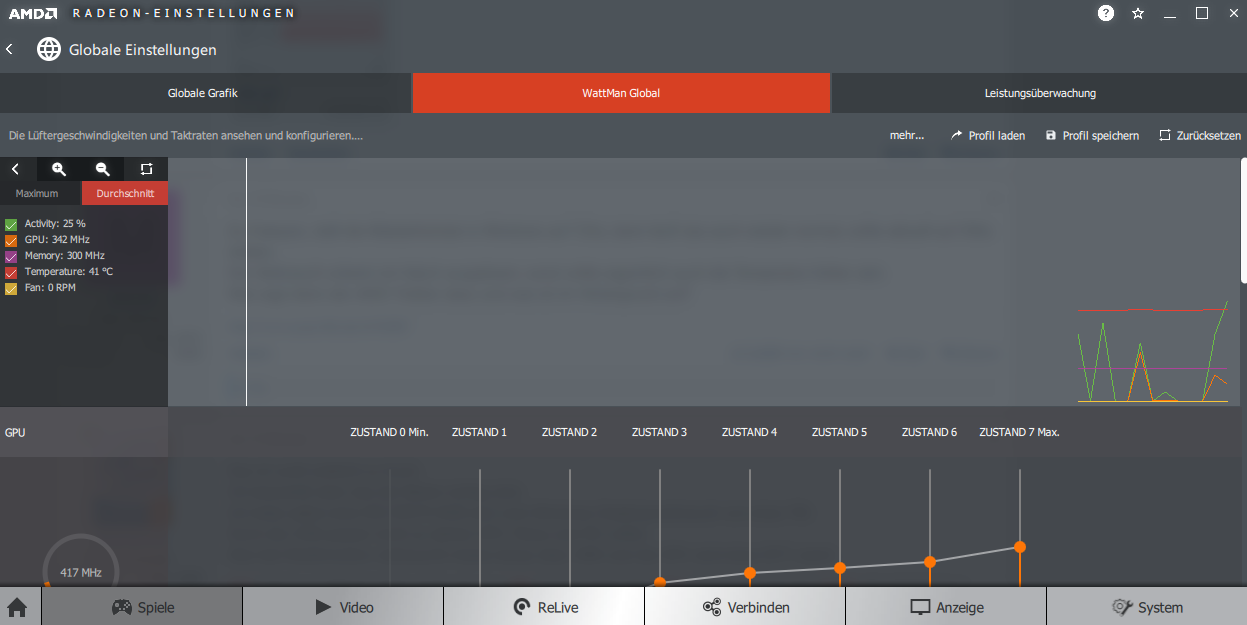
Task: Click the ZUSTAND 1 label
Action: pyautogui.click(x=479, y=432)
